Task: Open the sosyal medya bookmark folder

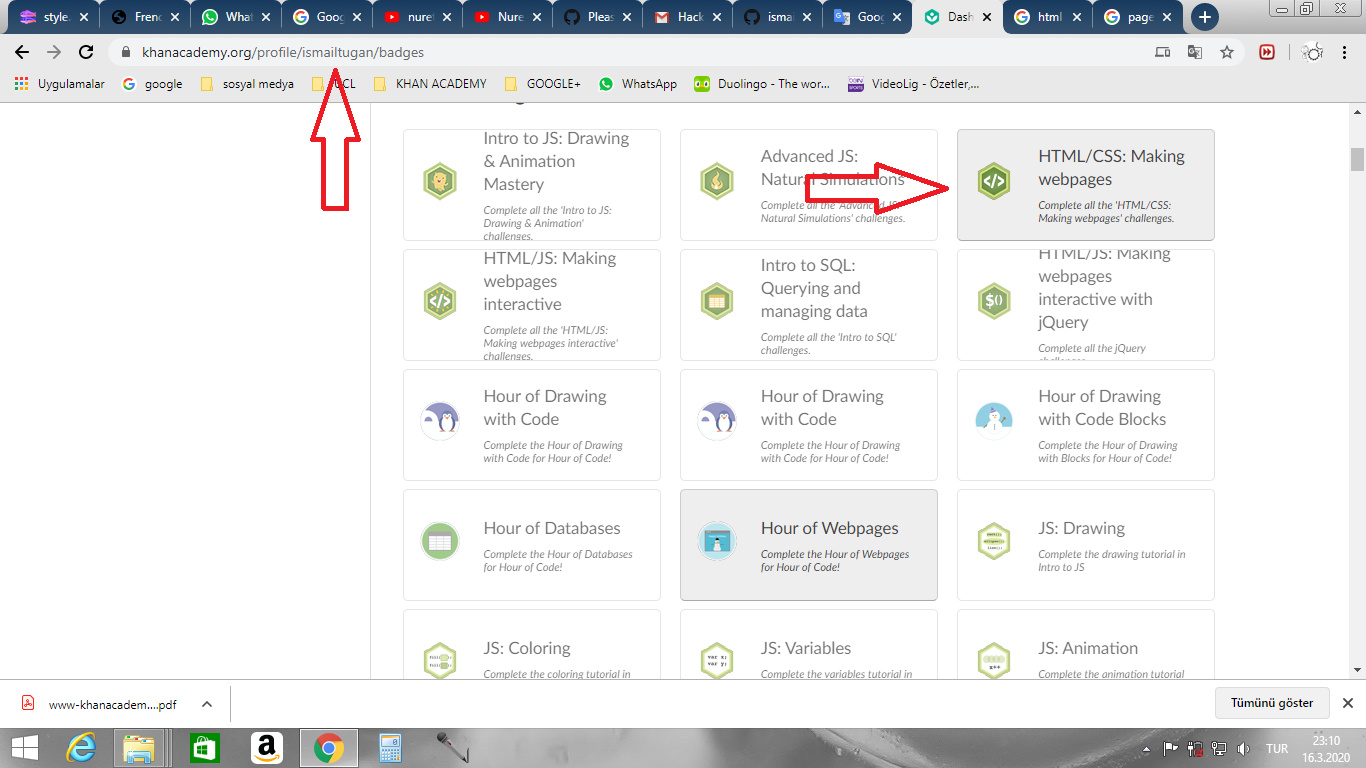Action: pyautogui.click(x=247, y=84)
